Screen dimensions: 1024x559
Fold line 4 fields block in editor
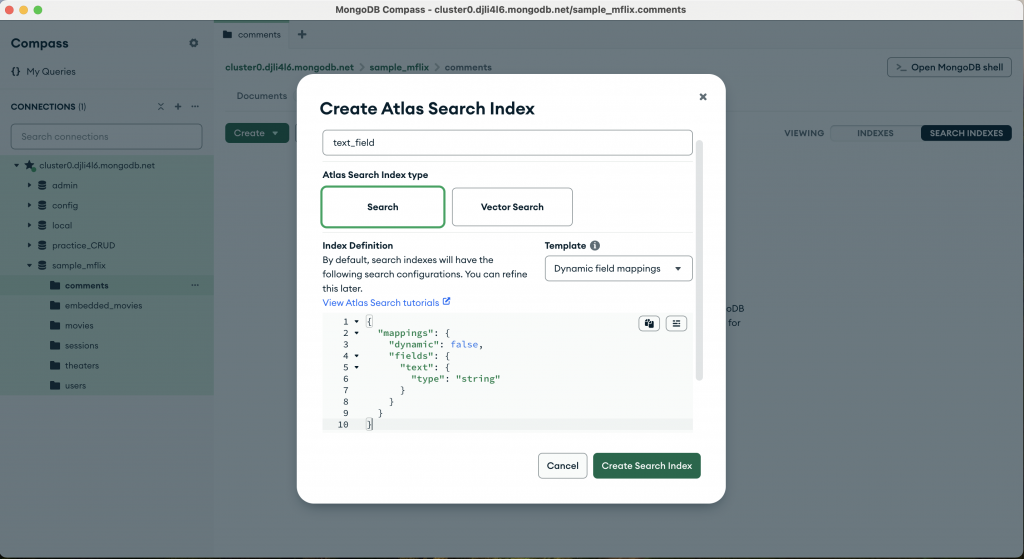(x=357, y=356)
